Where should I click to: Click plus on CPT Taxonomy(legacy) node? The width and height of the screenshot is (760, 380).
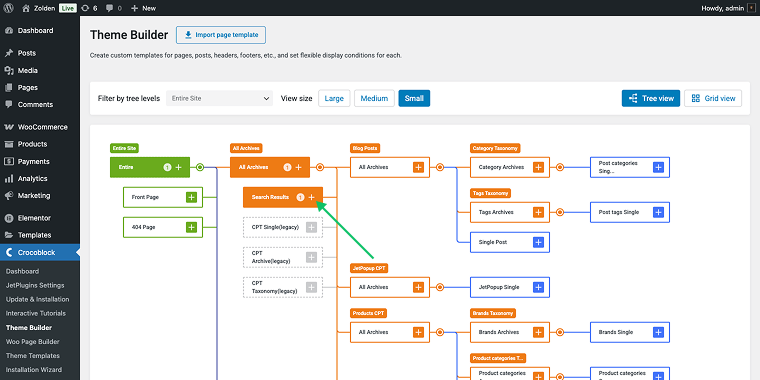[312, 287]
